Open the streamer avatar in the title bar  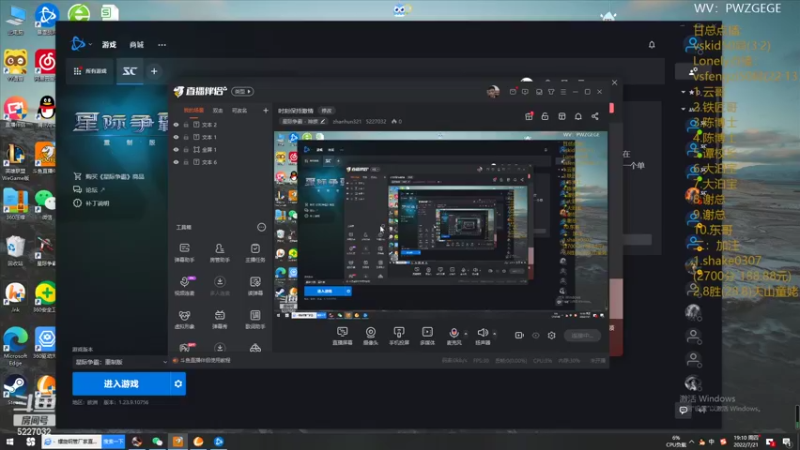(493, 92)
